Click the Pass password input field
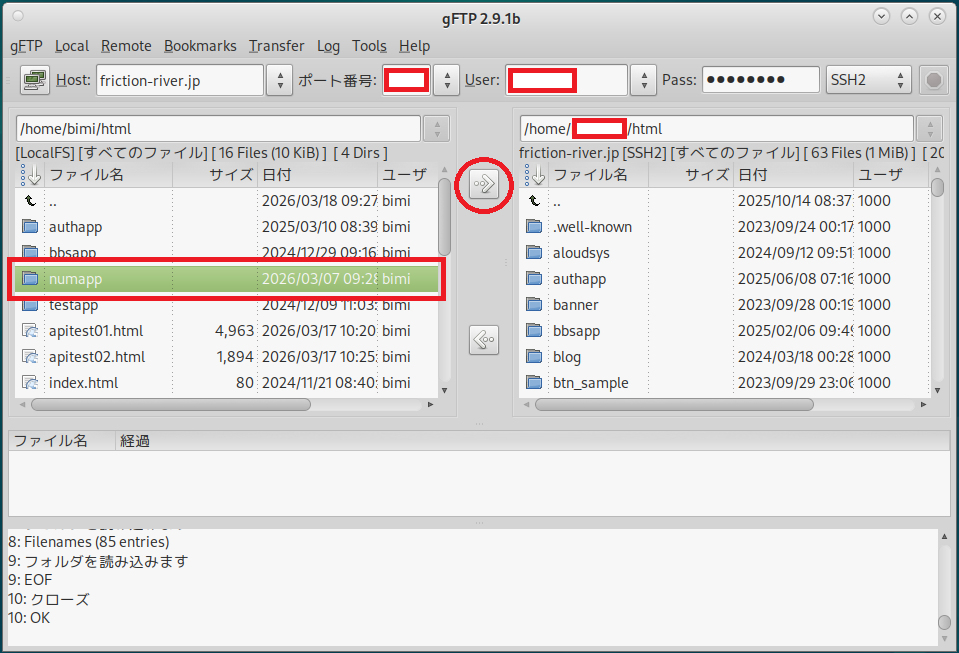Screen dimensions: 959x653 pos(760,80)
